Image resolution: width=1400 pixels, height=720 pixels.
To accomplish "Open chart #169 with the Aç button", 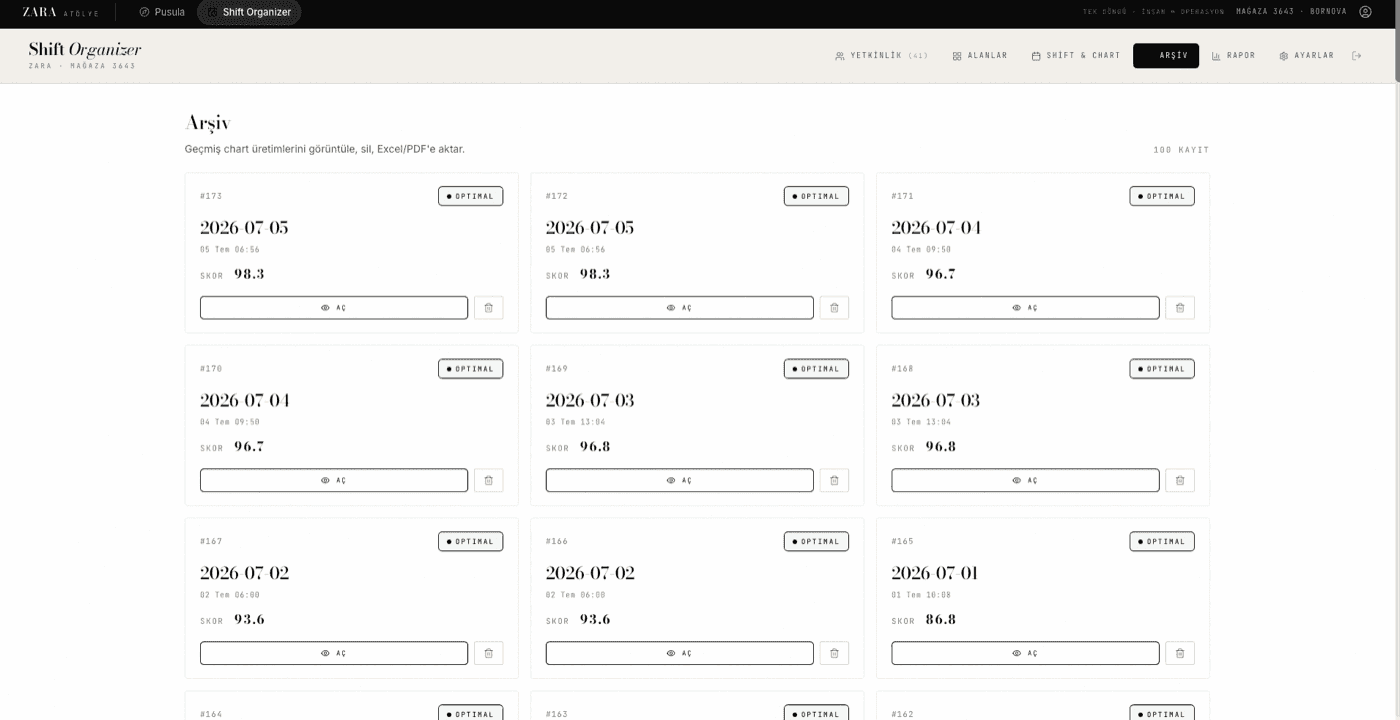I will pyautogui.click(x=680, y=481).
